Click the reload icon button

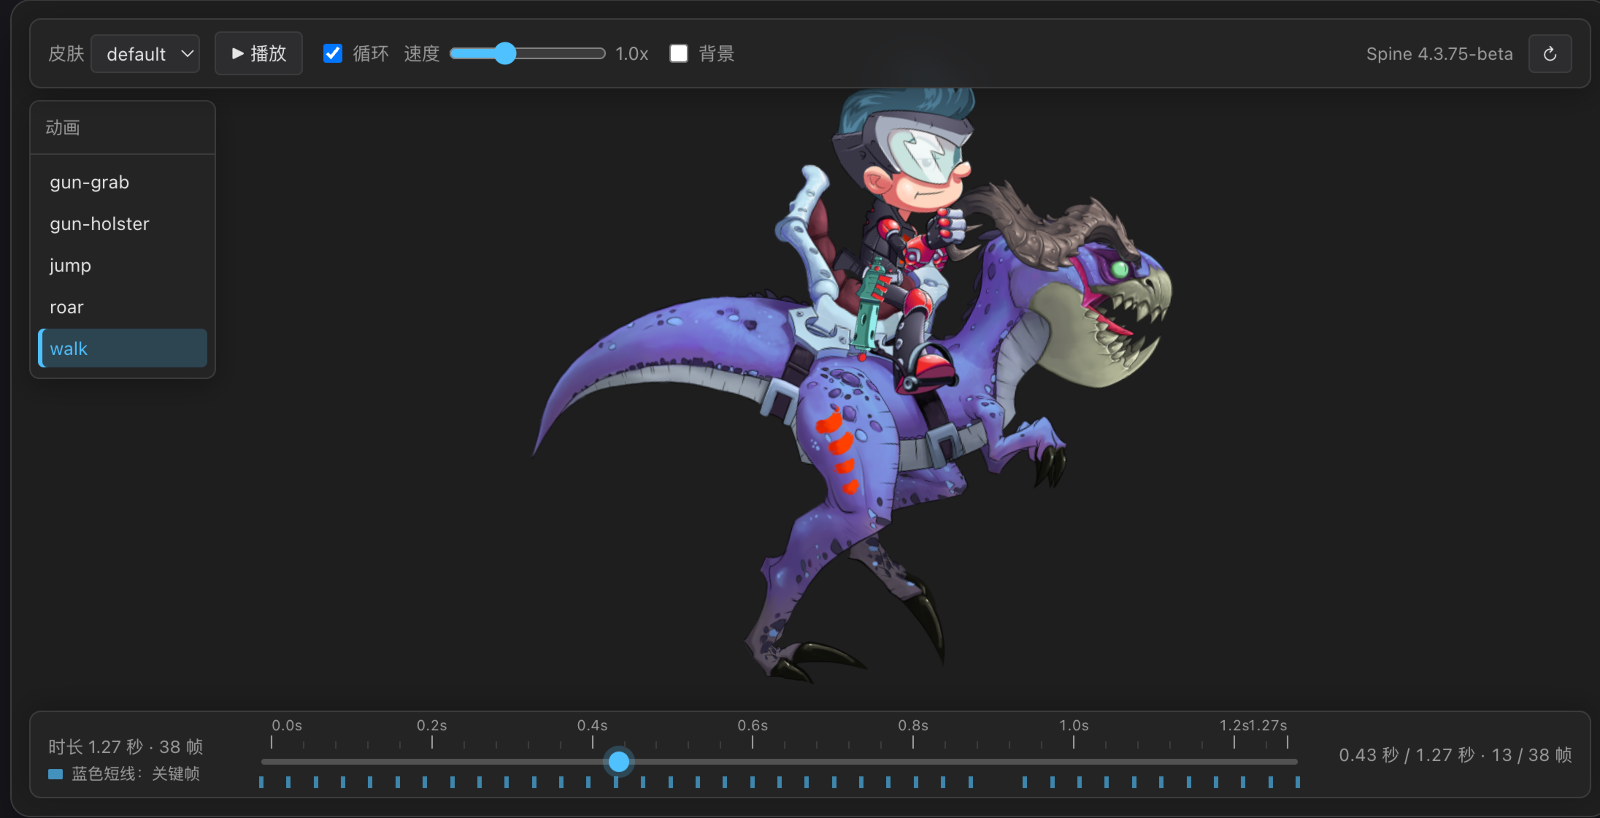(x=1550, y=54)
